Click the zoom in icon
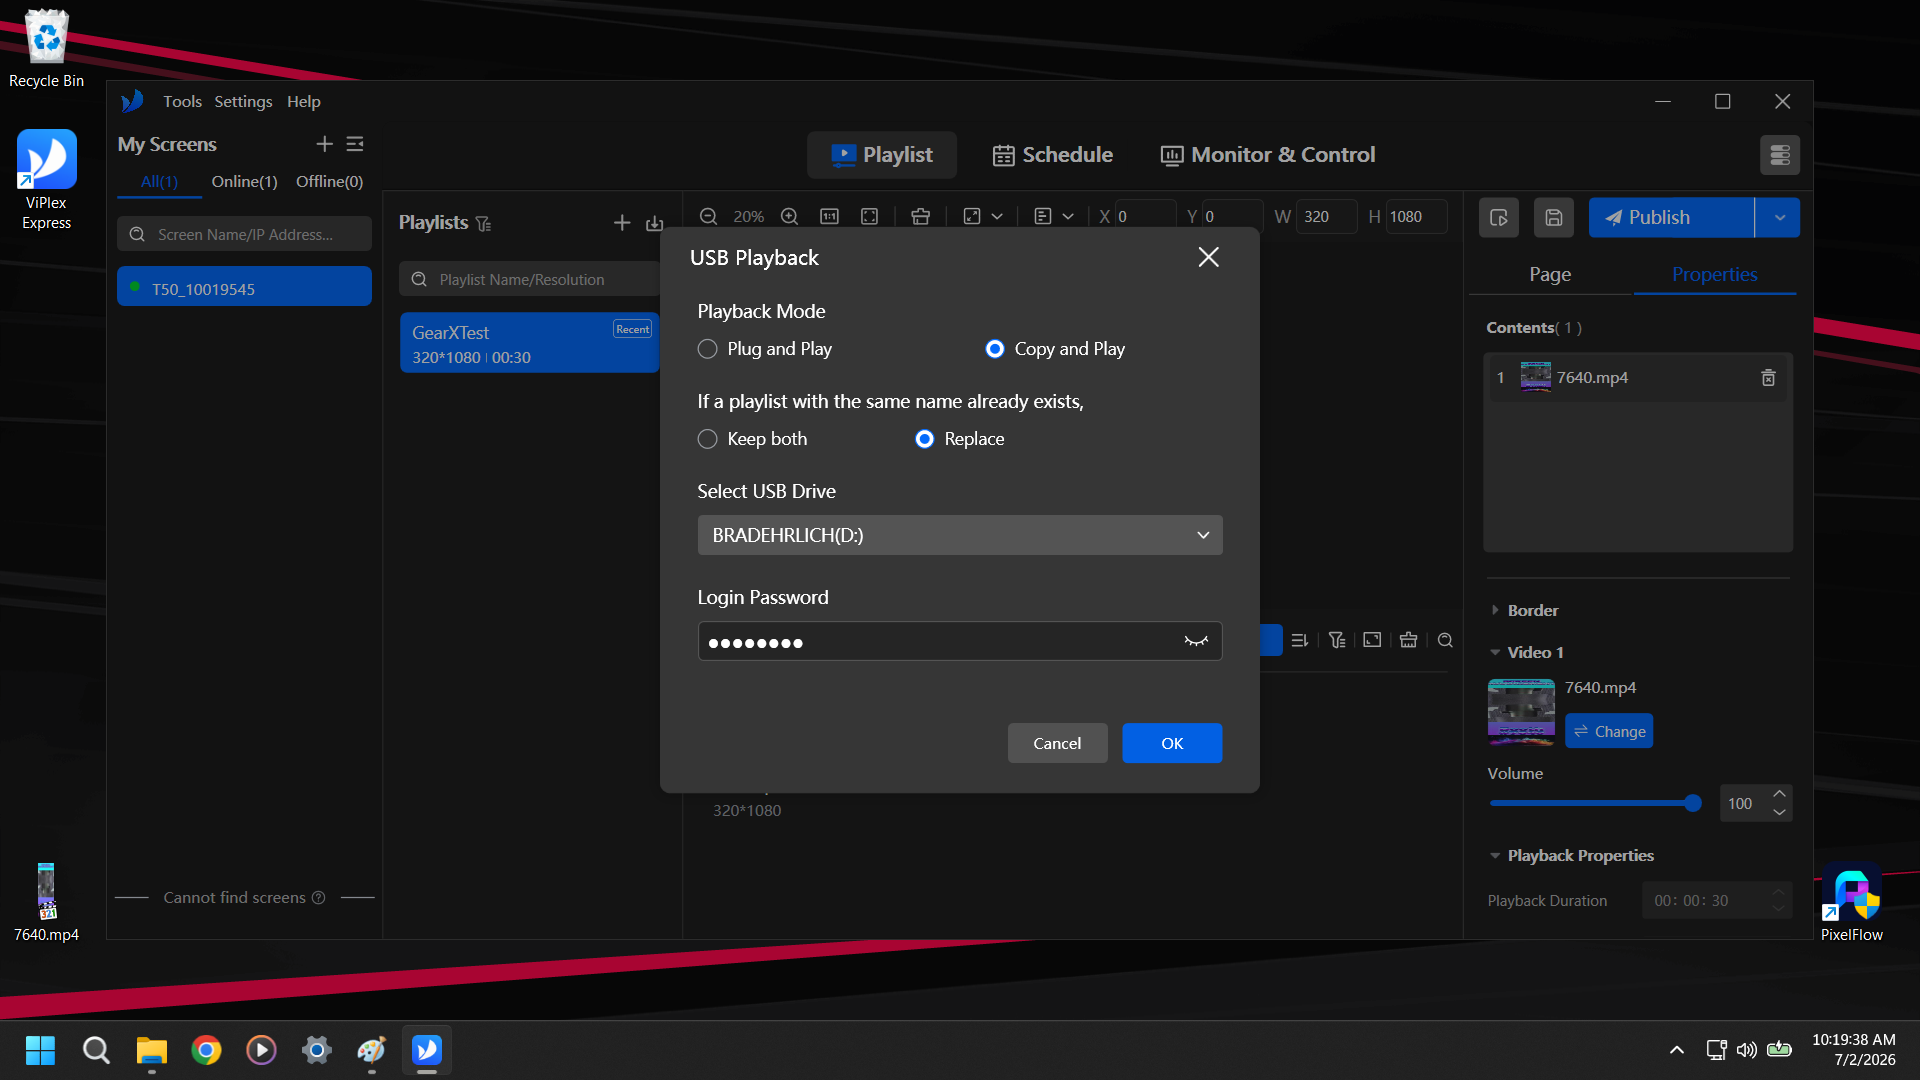 [789, 217]
